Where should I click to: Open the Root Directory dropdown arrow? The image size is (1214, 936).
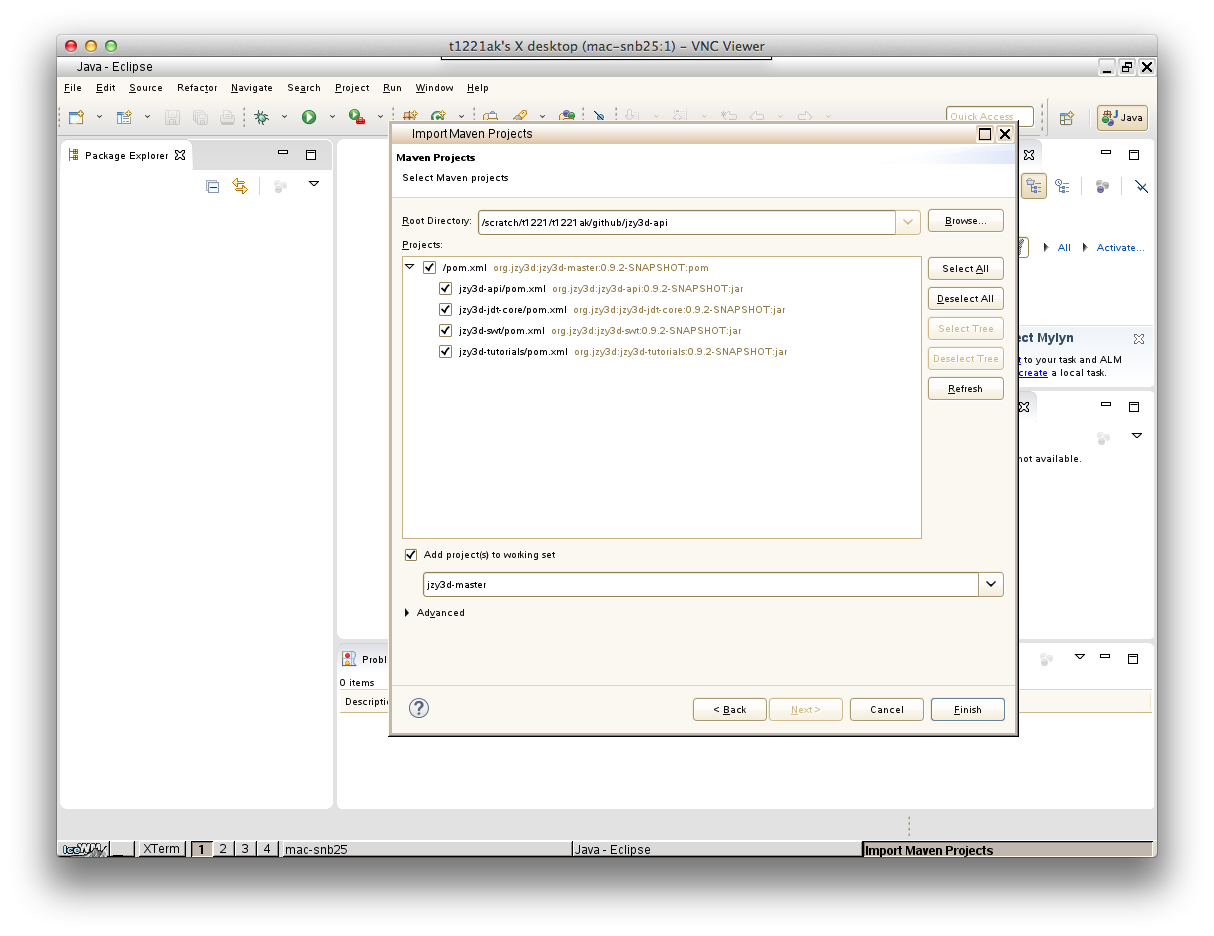click(x=908, y=222)
